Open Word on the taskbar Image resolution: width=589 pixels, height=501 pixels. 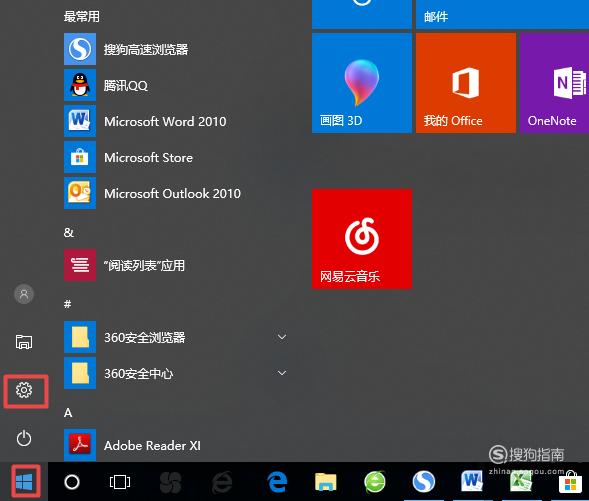point(472,482)
